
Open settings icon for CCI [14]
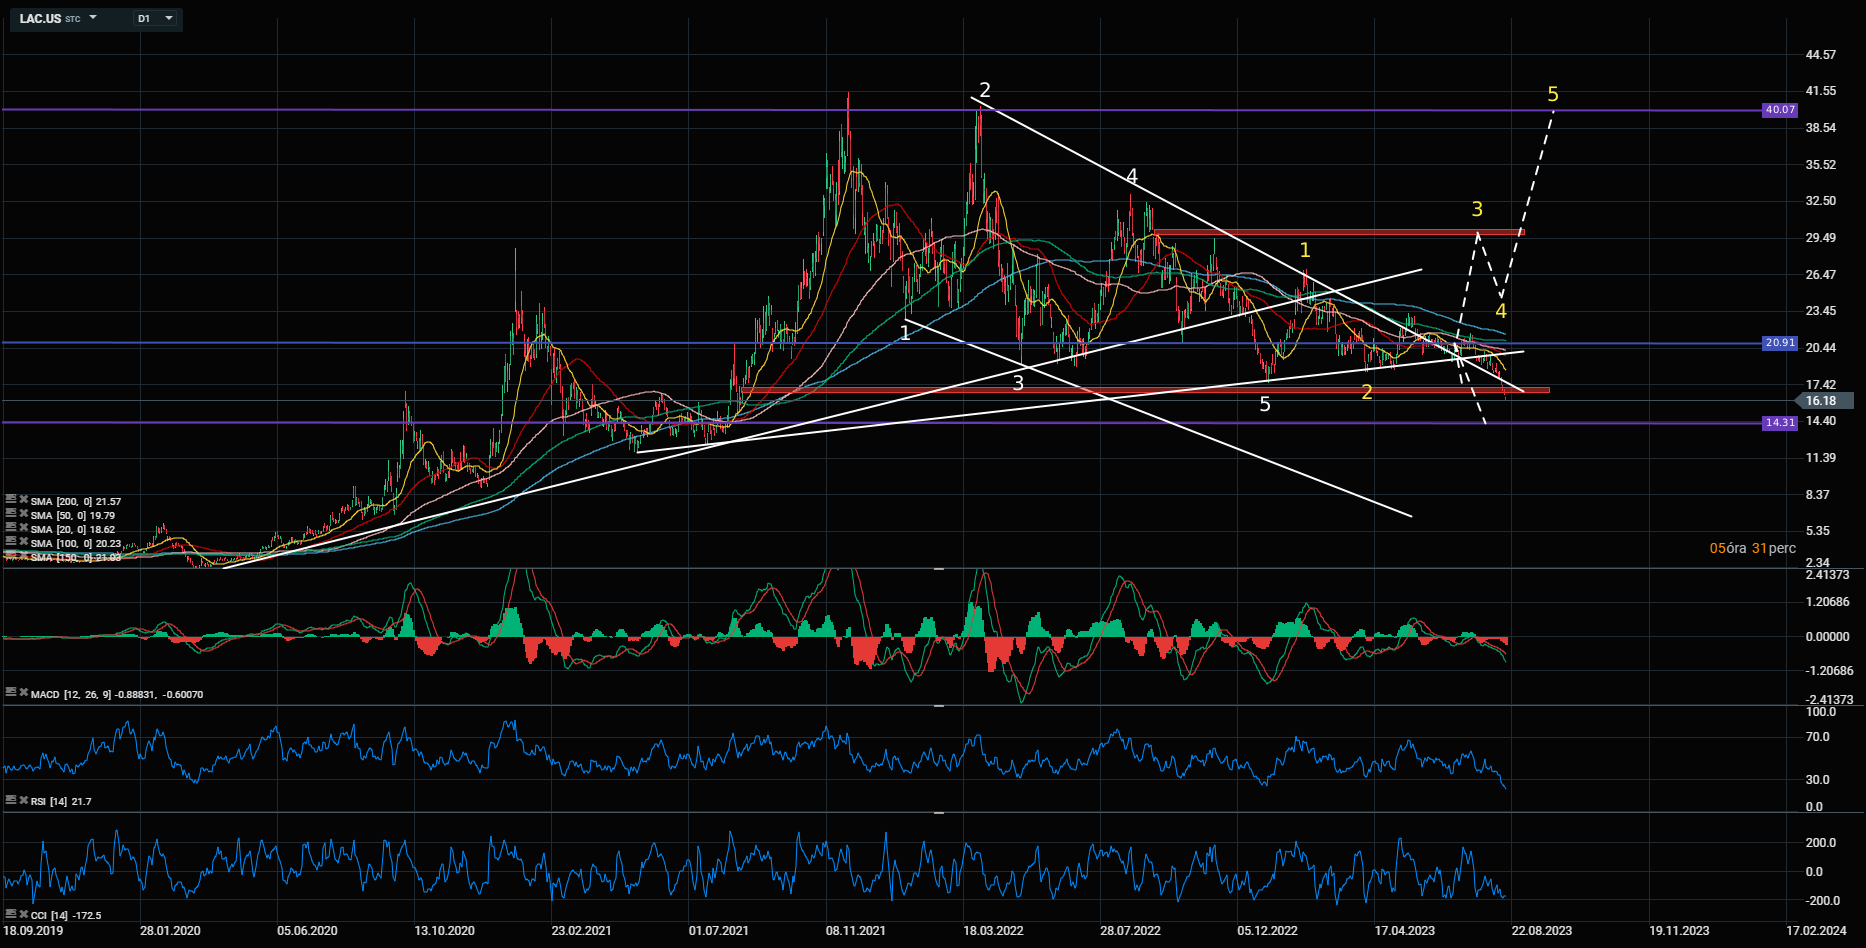pos(10,914)
